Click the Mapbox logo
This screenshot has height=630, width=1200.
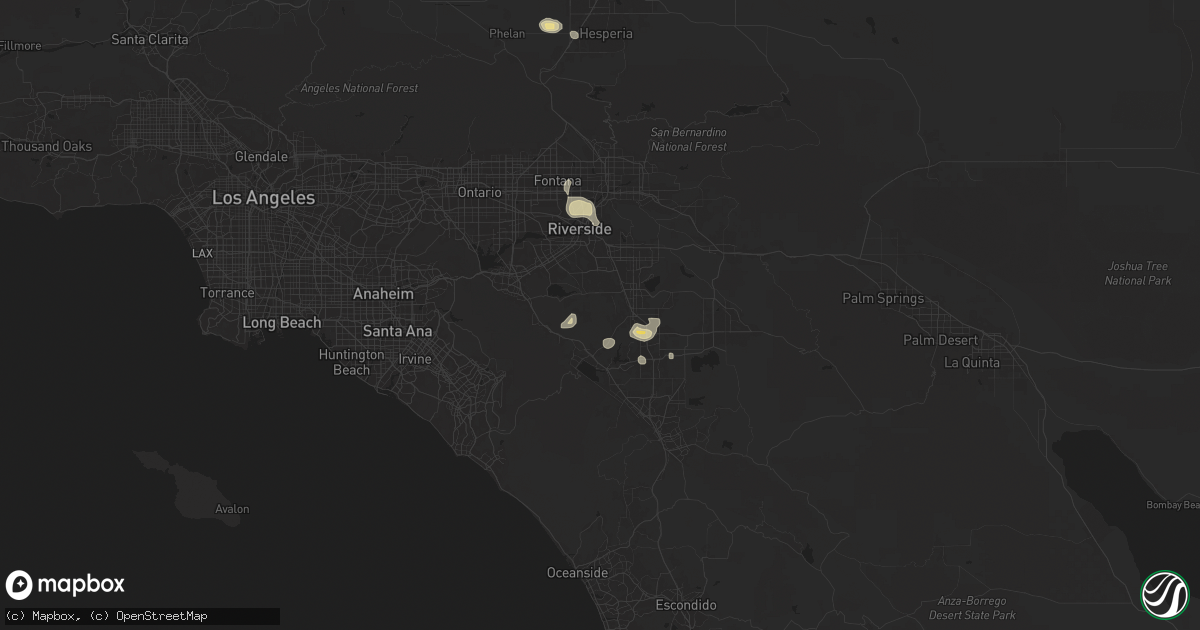point(66,585)
